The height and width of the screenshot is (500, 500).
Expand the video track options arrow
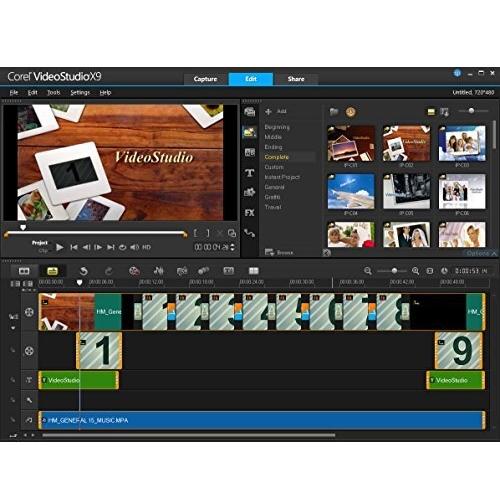(x=13, y=328)
